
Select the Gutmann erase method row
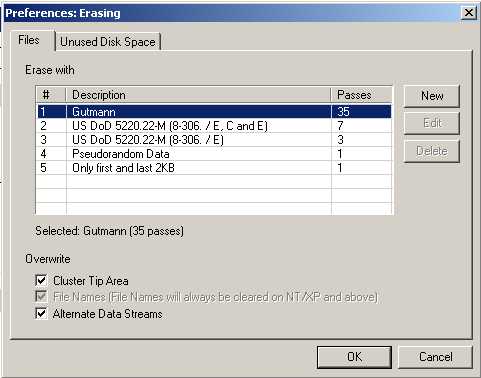(x=214, y=111)
